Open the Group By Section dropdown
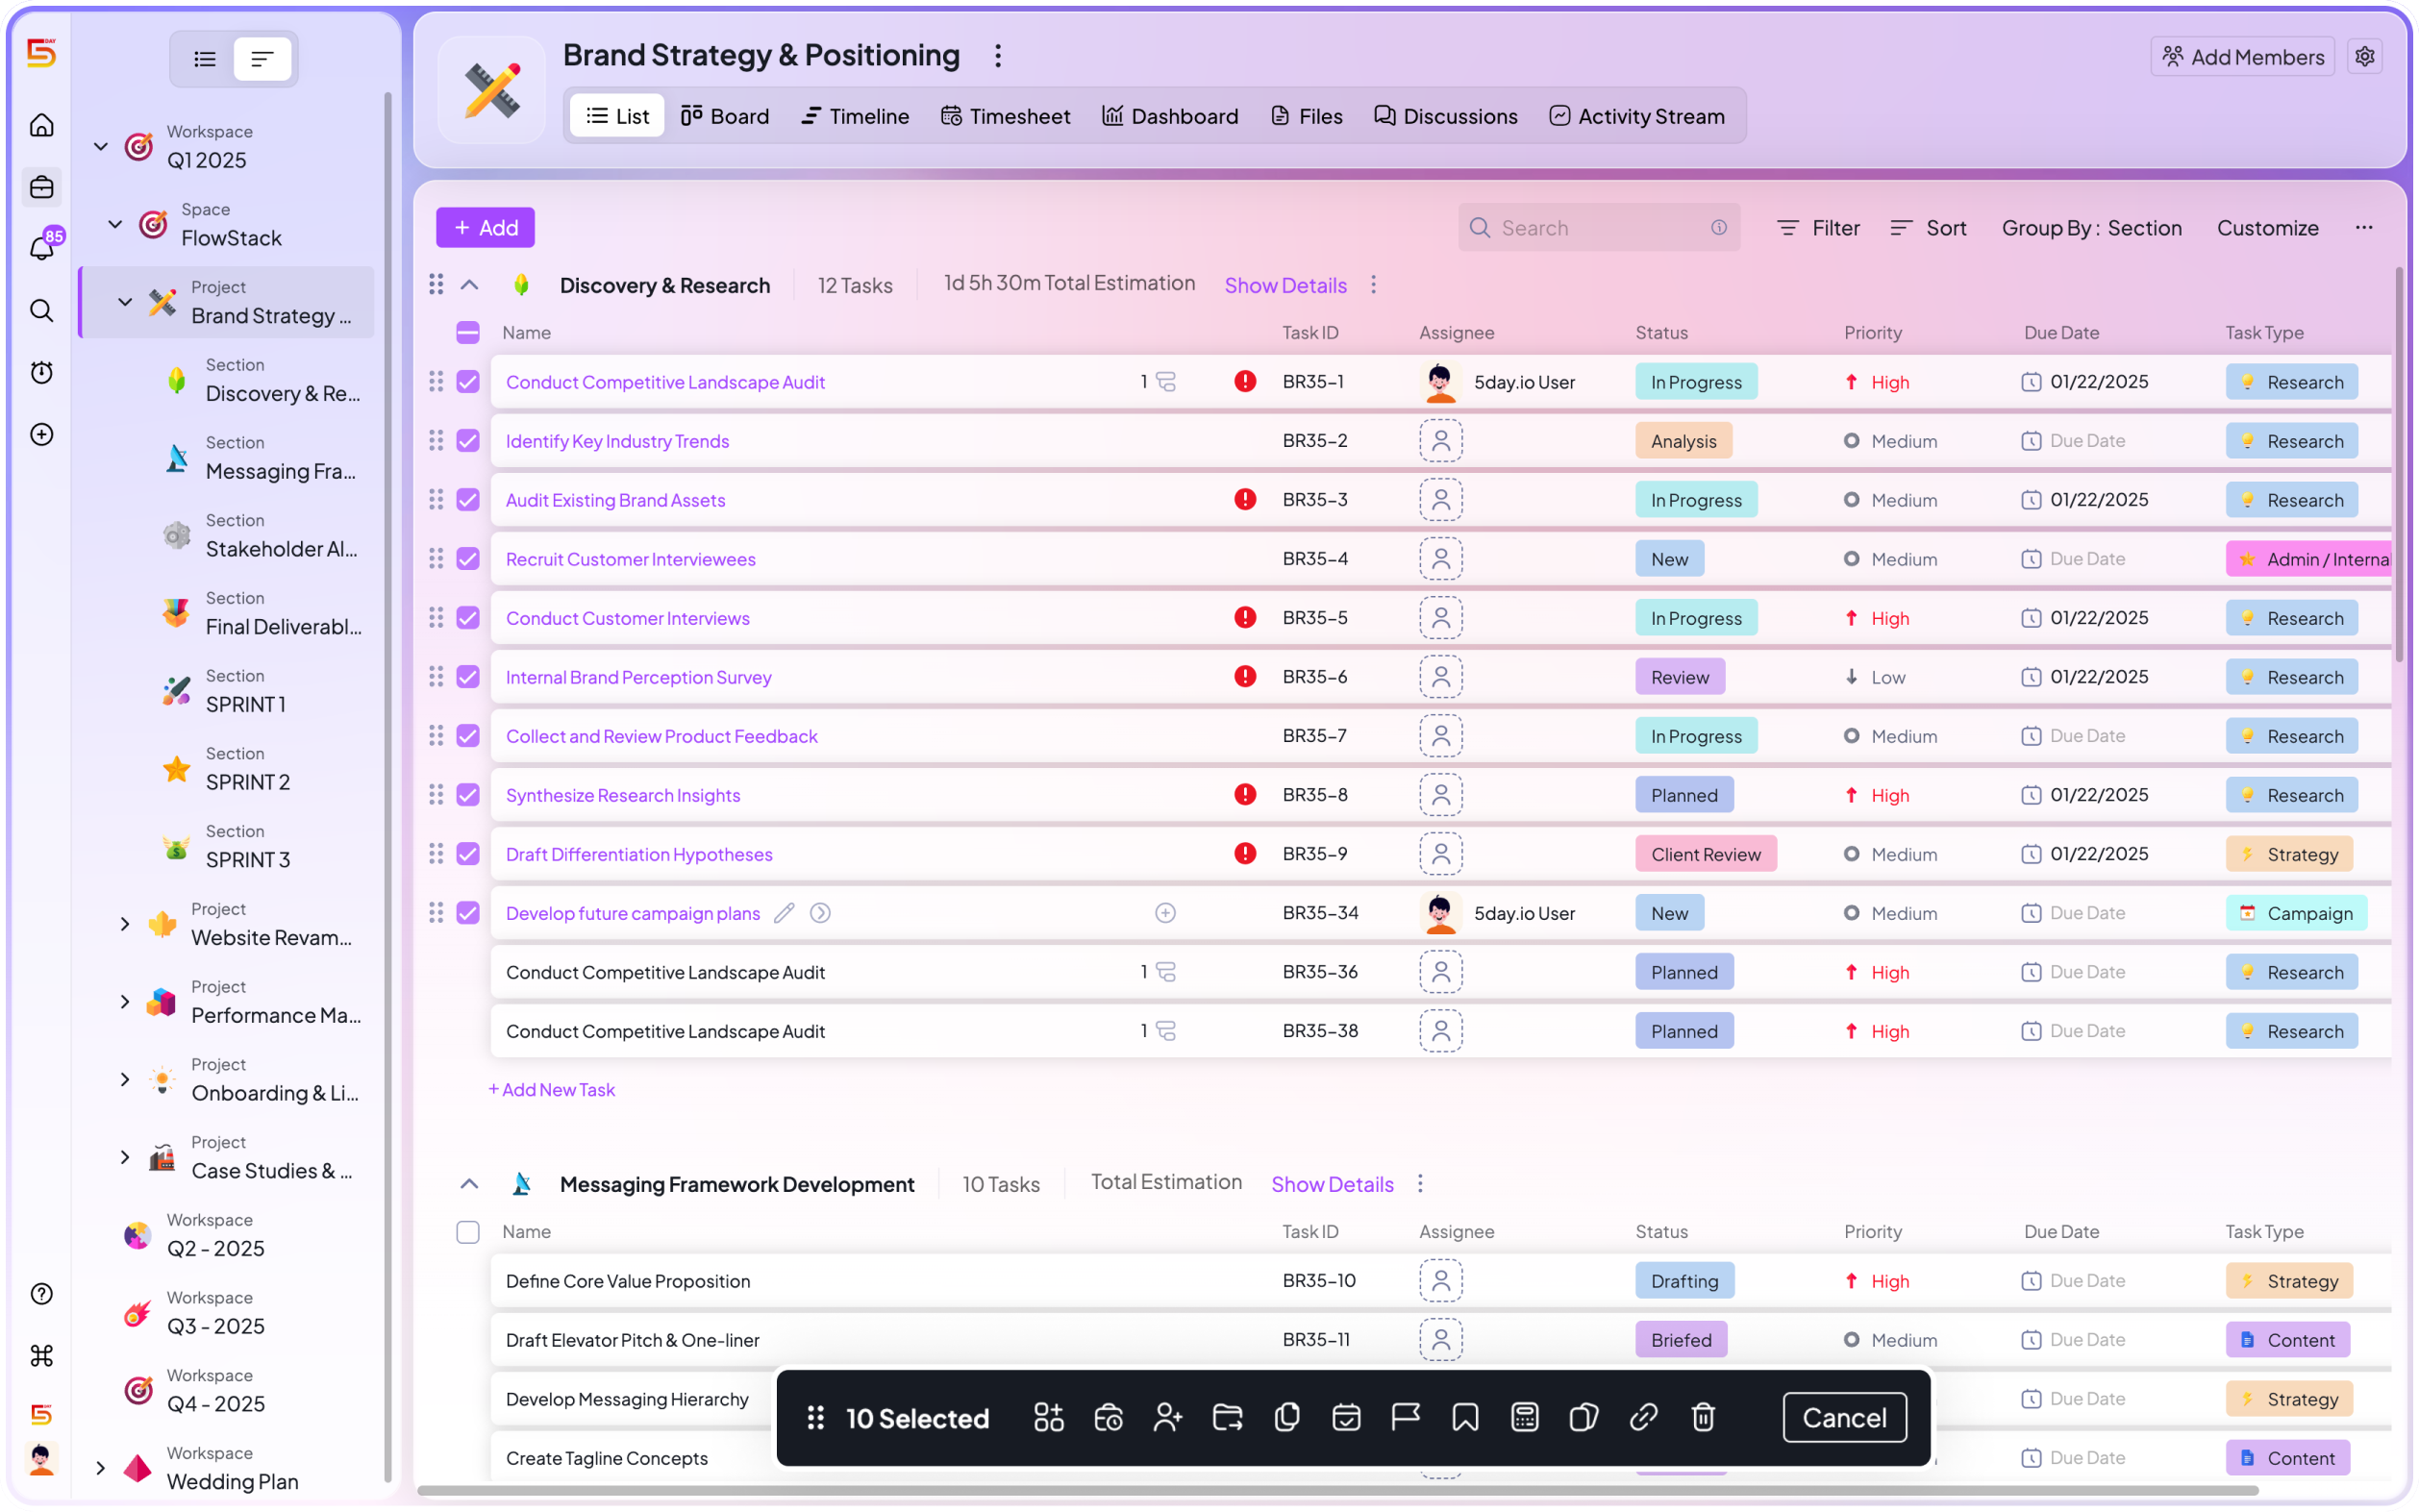The height and width of the screenshot is (1512, 2419). pyautogui.click(x=2091, y=228)
